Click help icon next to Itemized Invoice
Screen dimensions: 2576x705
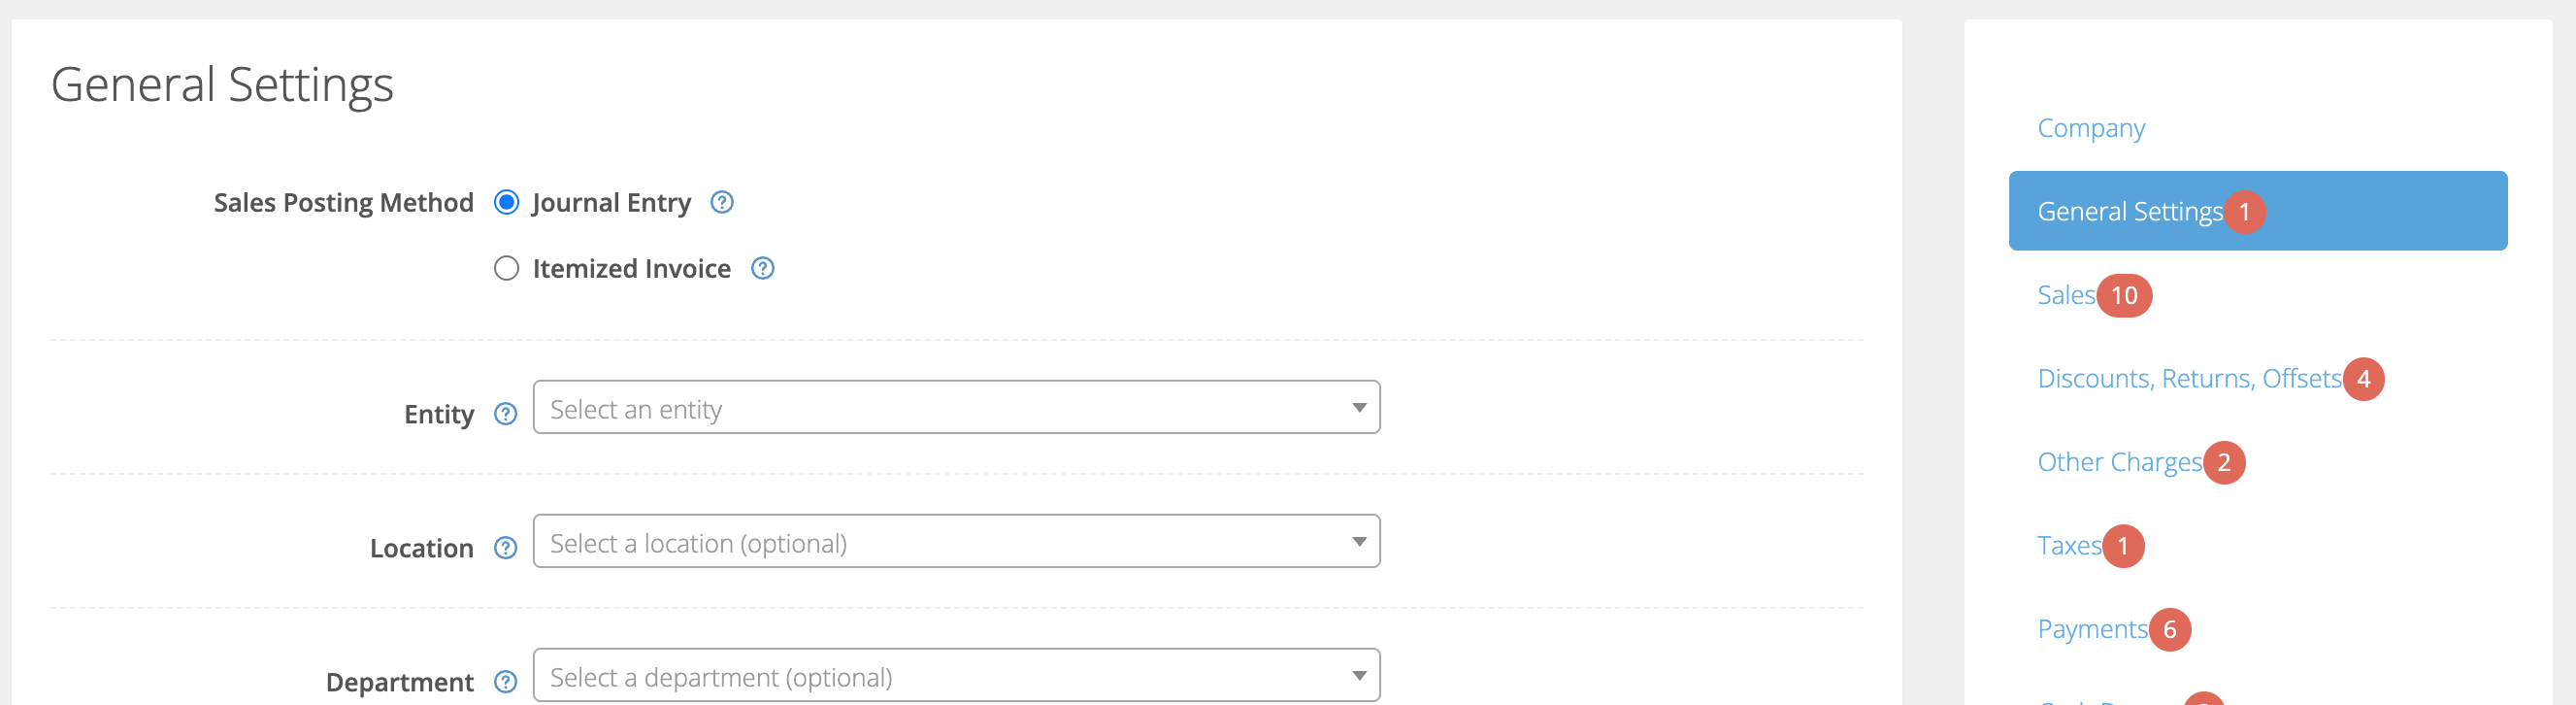coord(763,269)
